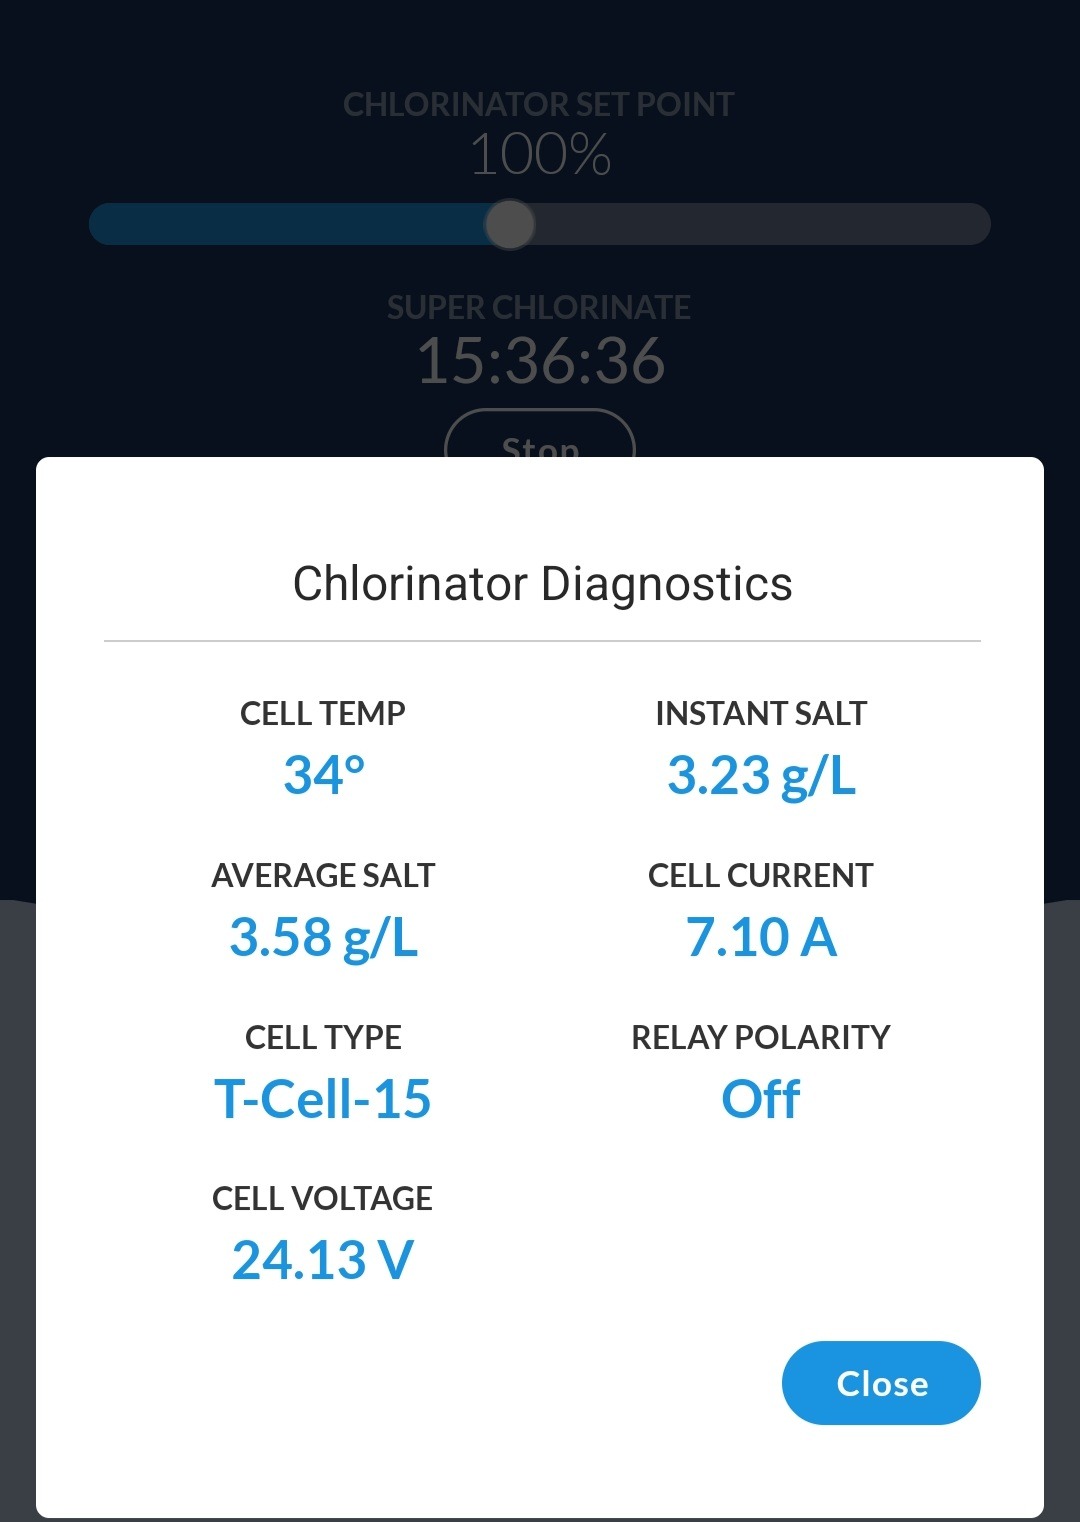
Task: Tap the Instant Salt 3.23 g/L value
Action: point(761,776)
